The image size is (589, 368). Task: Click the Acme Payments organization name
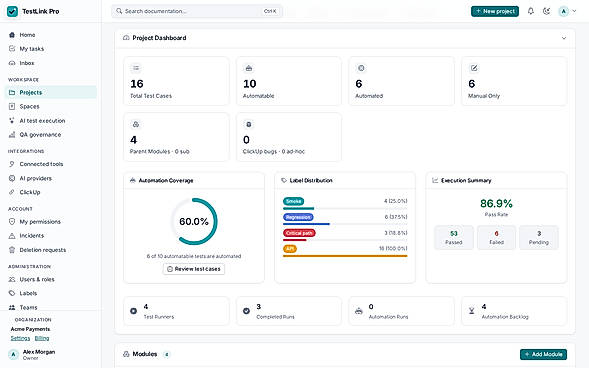pyautogui.click(x=30, y=329)
